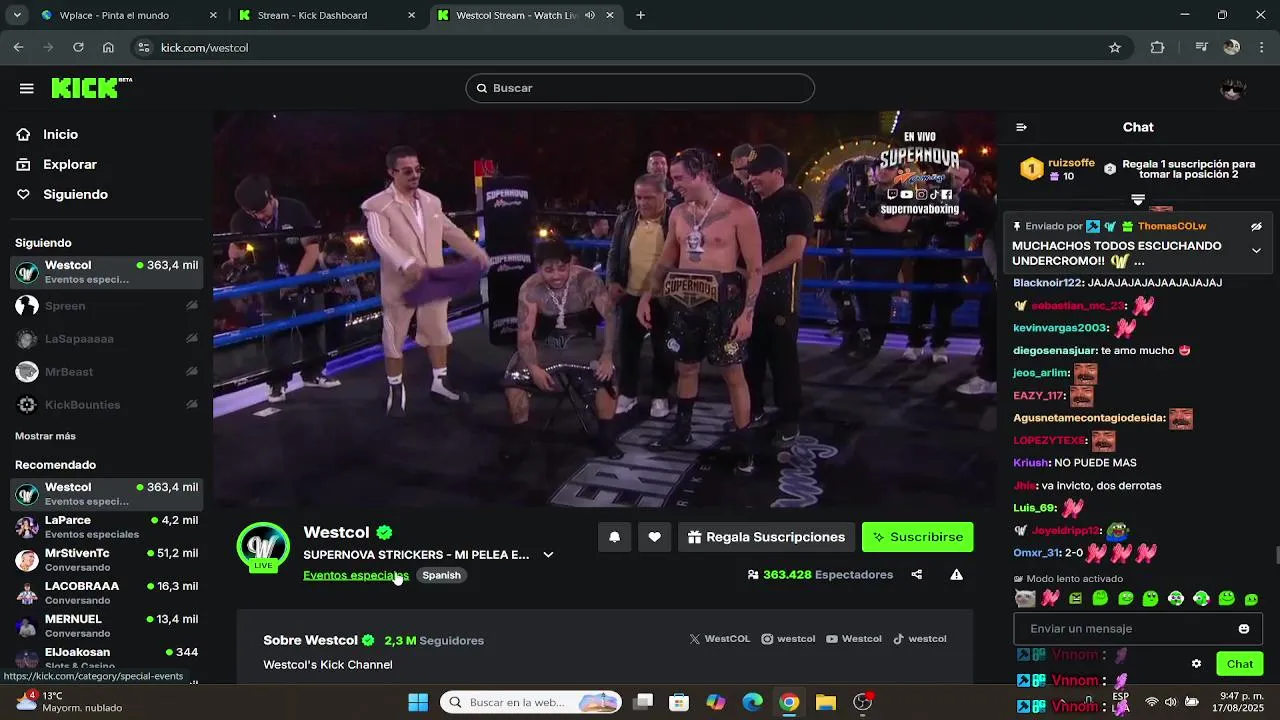Open MERNUEL channel in Recomendado

(x=107, y=625)
